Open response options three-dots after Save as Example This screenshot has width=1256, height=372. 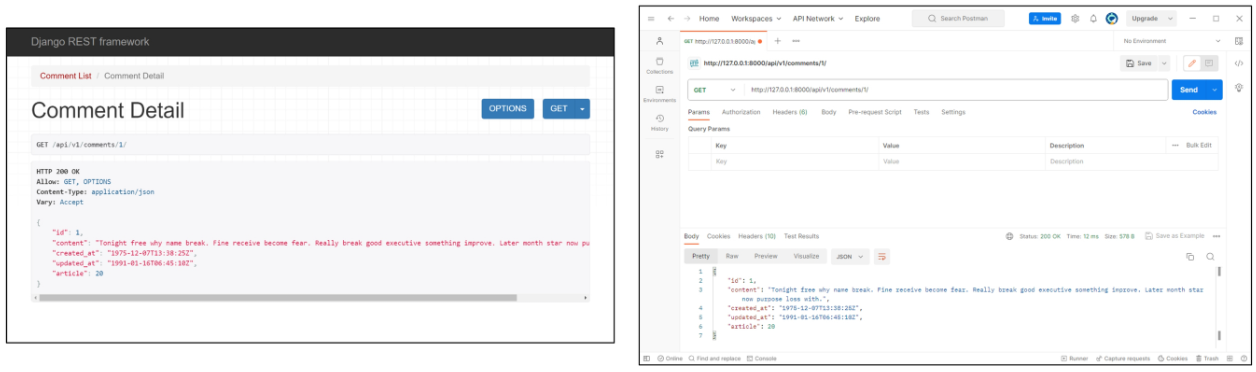tap(1216, 236)
